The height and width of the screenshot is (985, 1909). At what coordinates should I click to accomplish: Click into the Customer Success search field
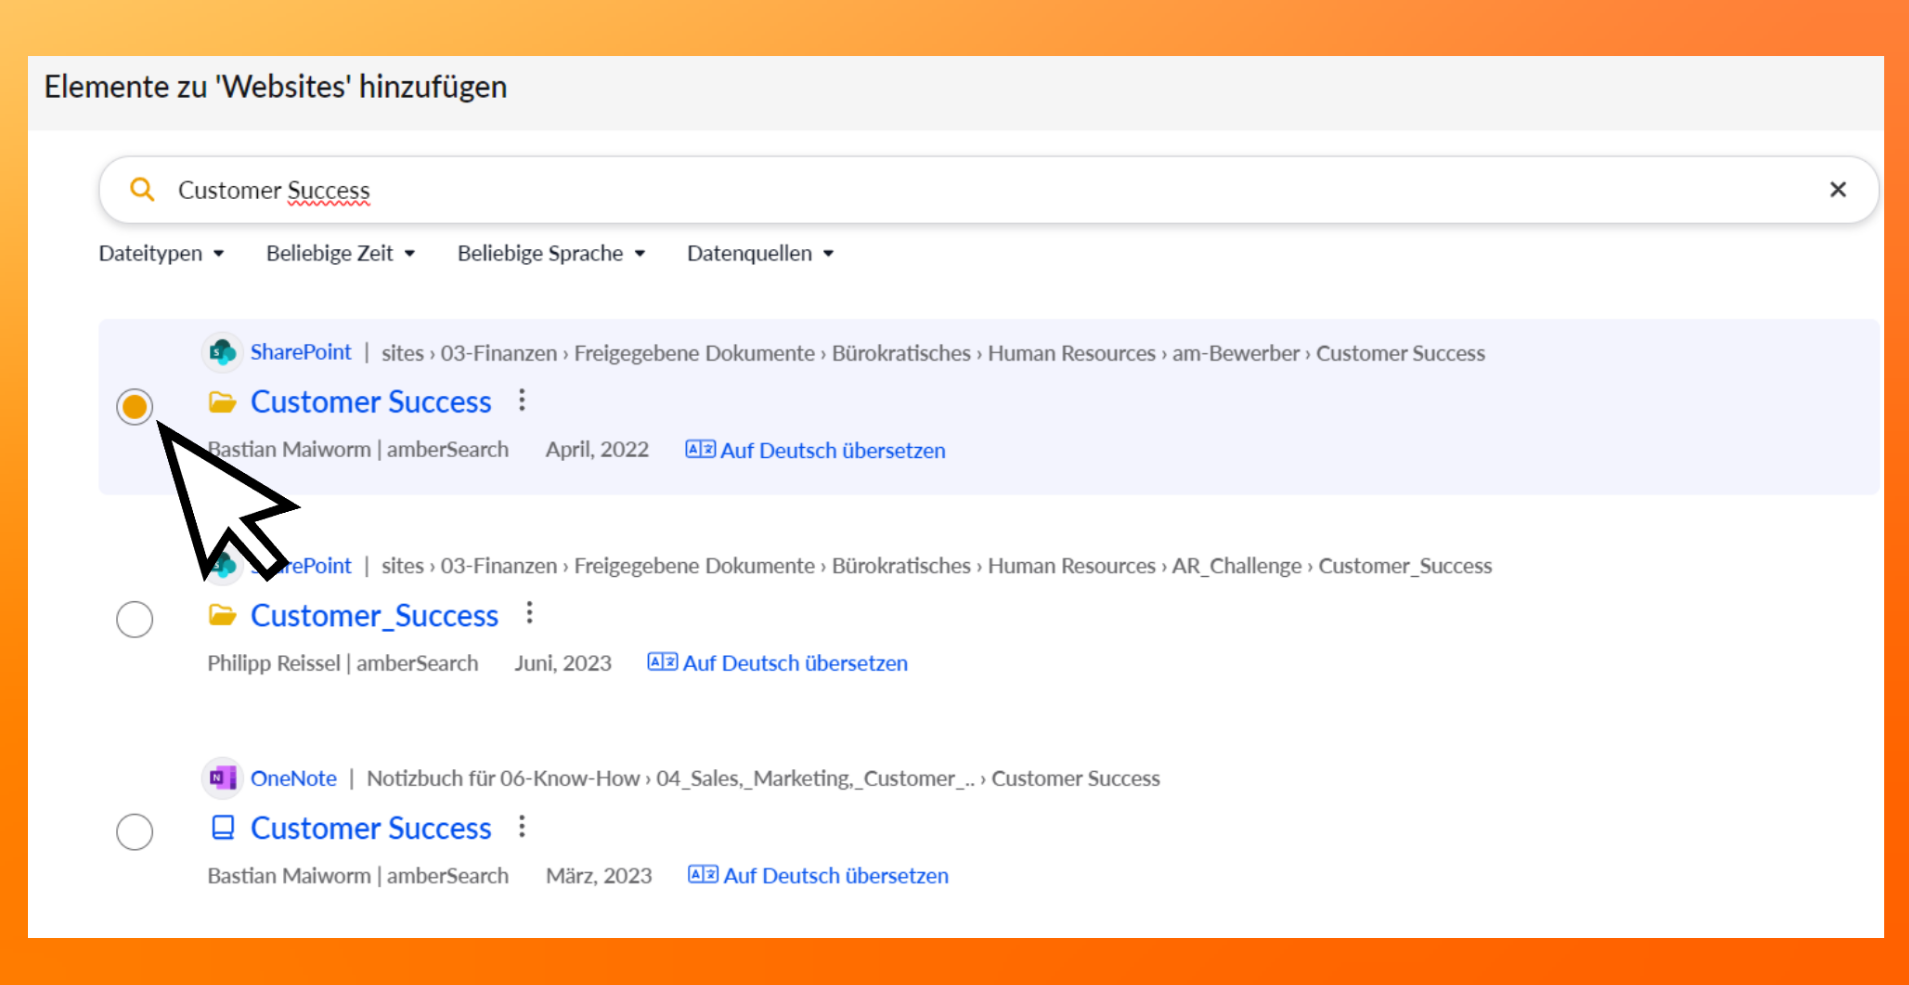click(x=988, y=190)
